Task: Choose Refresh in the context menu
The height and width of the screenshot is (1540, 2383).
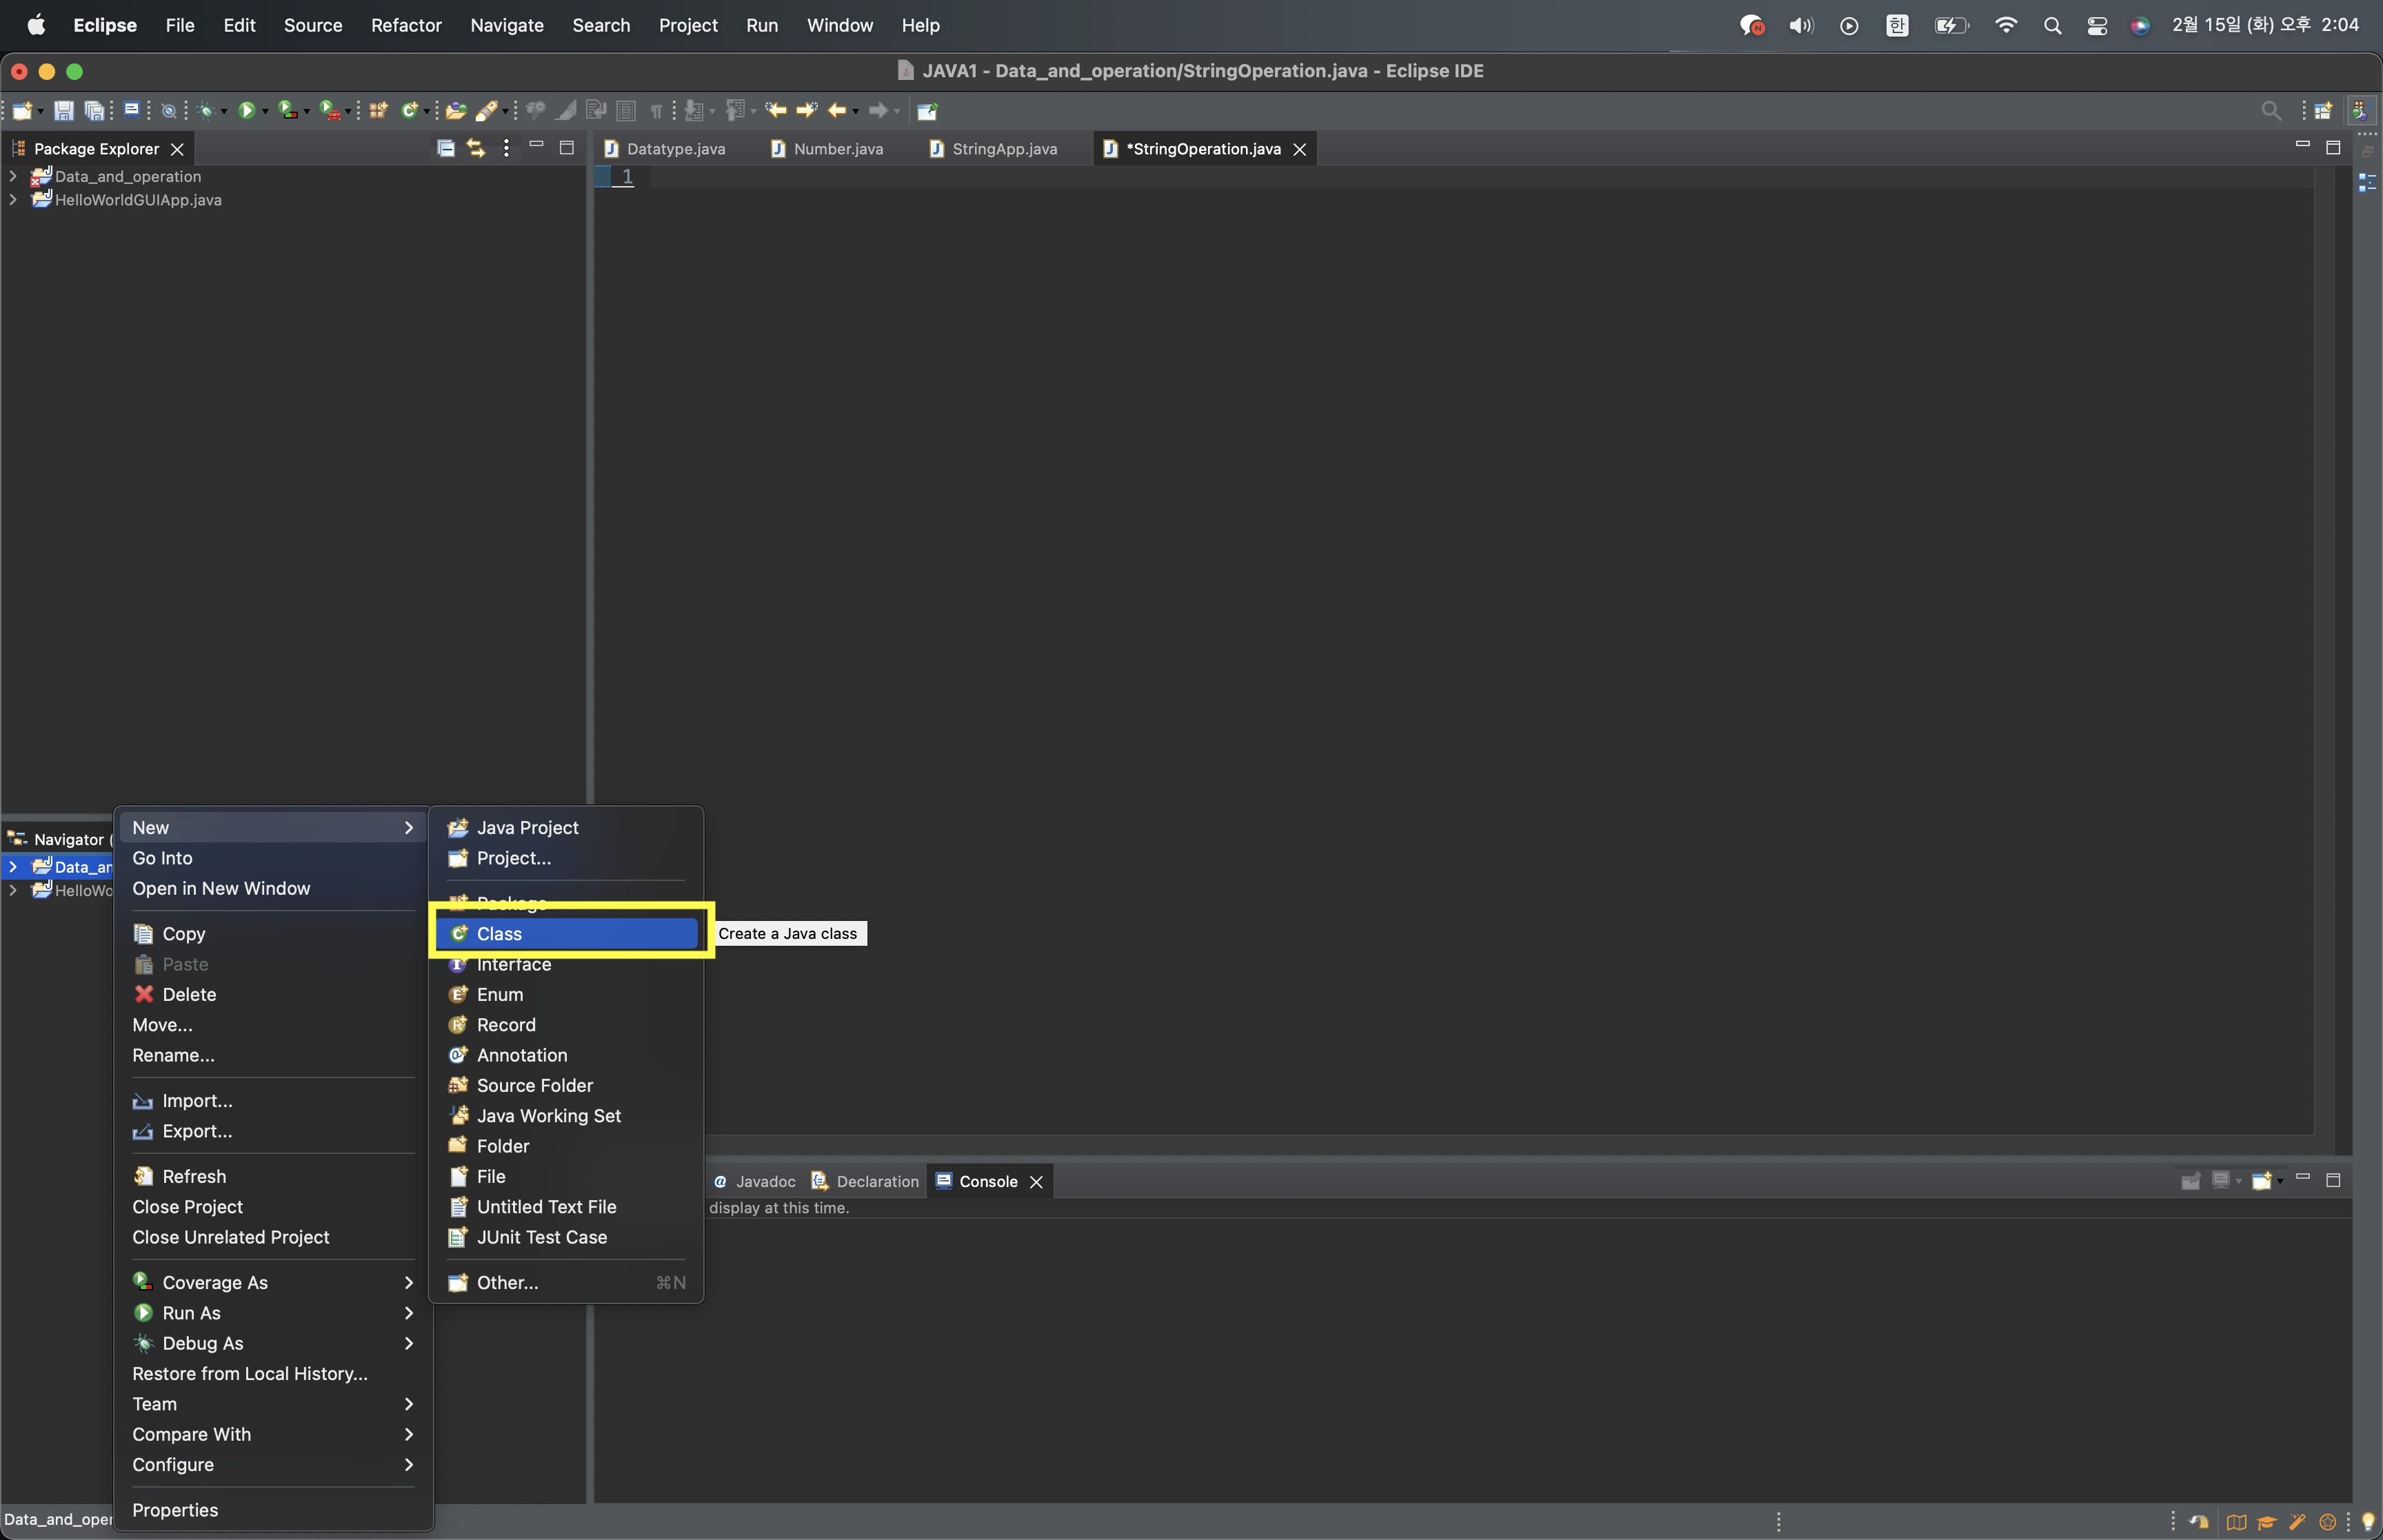Action: (x=194, y=1176)
